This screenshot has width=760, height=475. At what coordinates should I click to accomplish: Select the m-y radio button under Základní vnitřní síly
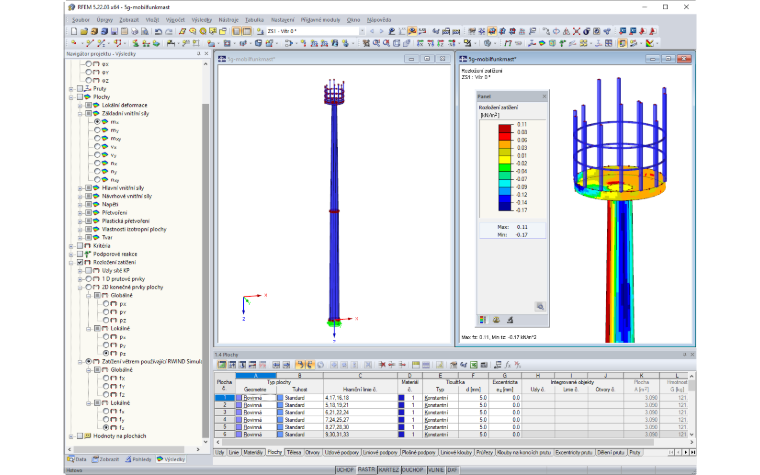(x=97, y=130)
